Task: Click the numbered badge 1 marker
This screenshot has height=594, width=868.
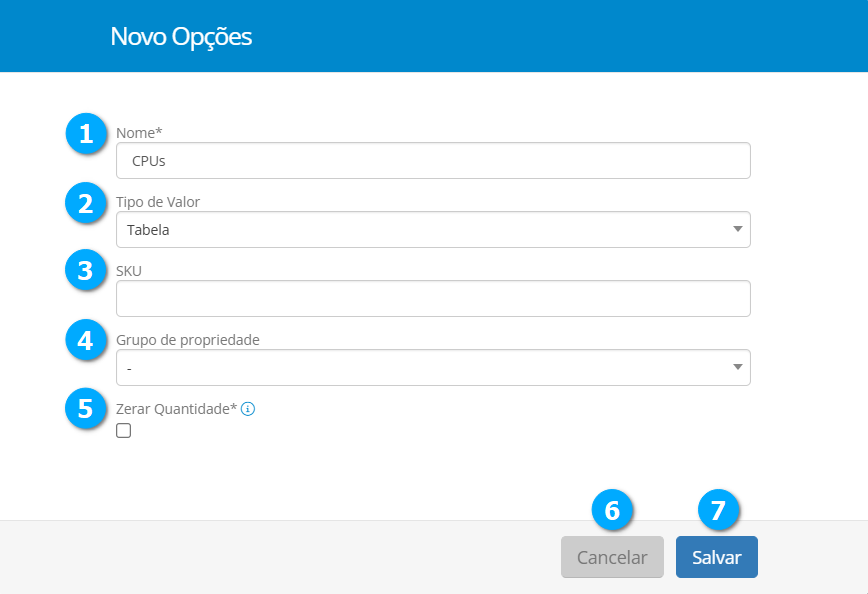Action: (86, 134)
